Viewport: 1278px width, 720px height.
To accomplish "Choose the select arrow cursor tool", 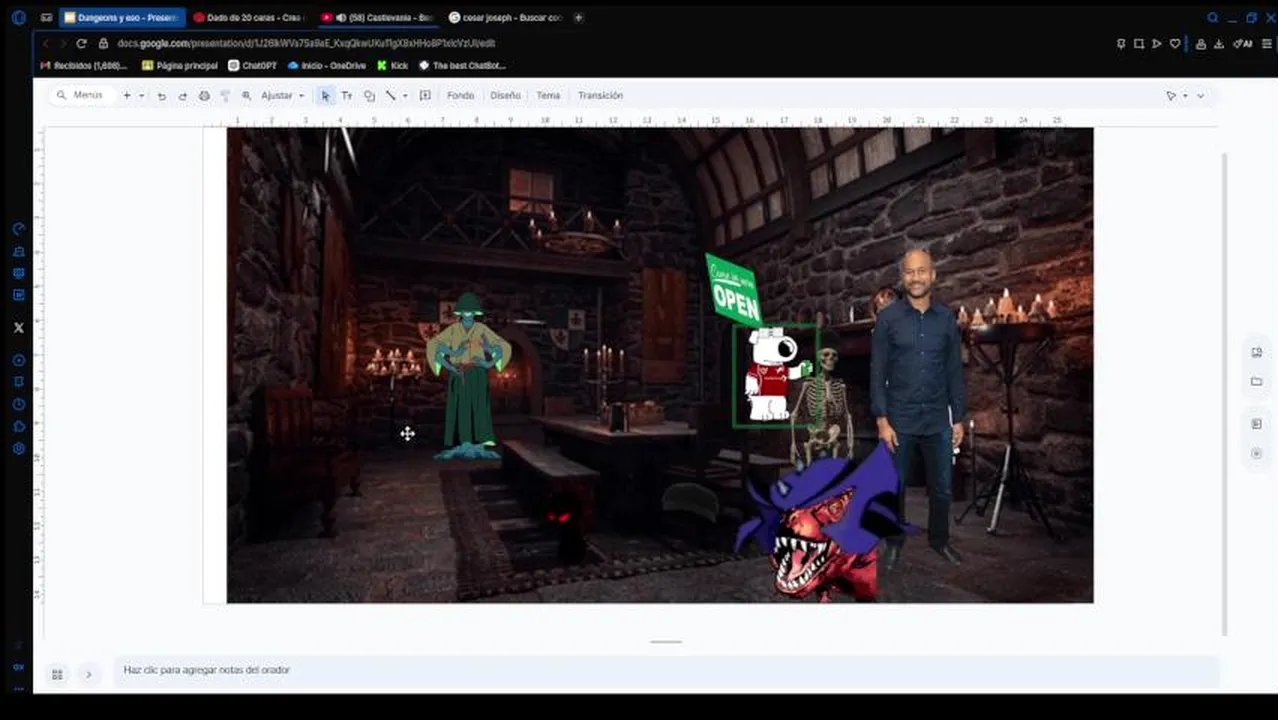I will point(325,96).
